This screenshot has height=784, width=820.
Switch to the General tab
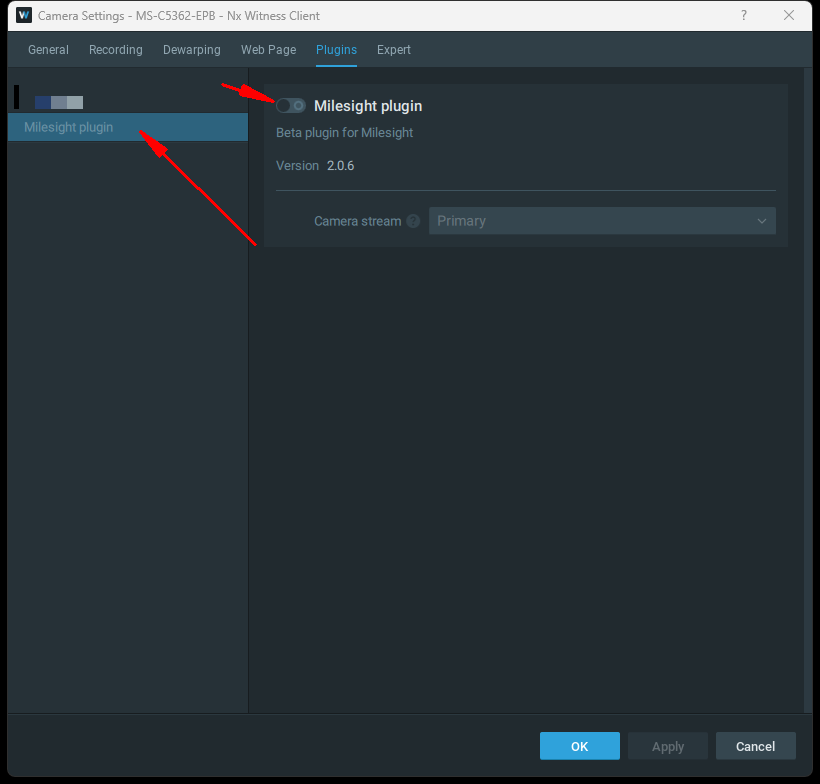pyautogui.click(x=48, y=50)
